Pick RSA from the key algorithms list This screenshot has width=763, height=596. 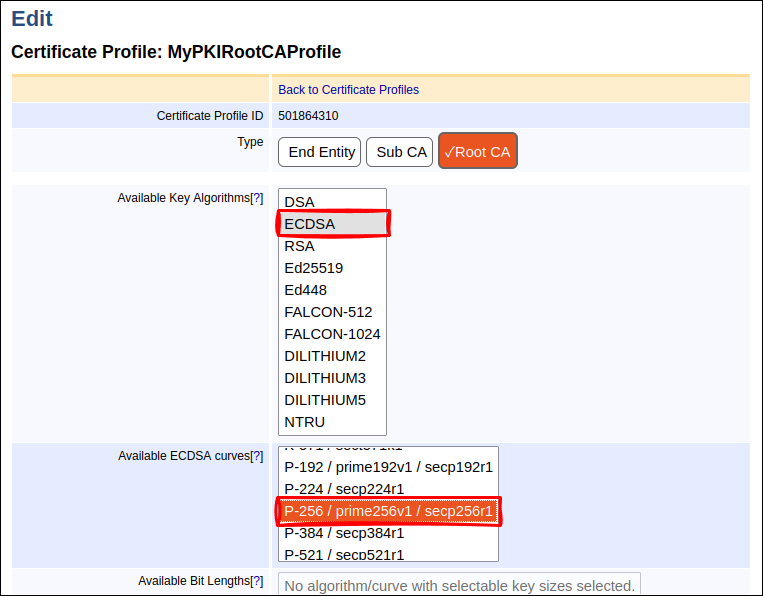click(x=300, y=246)
